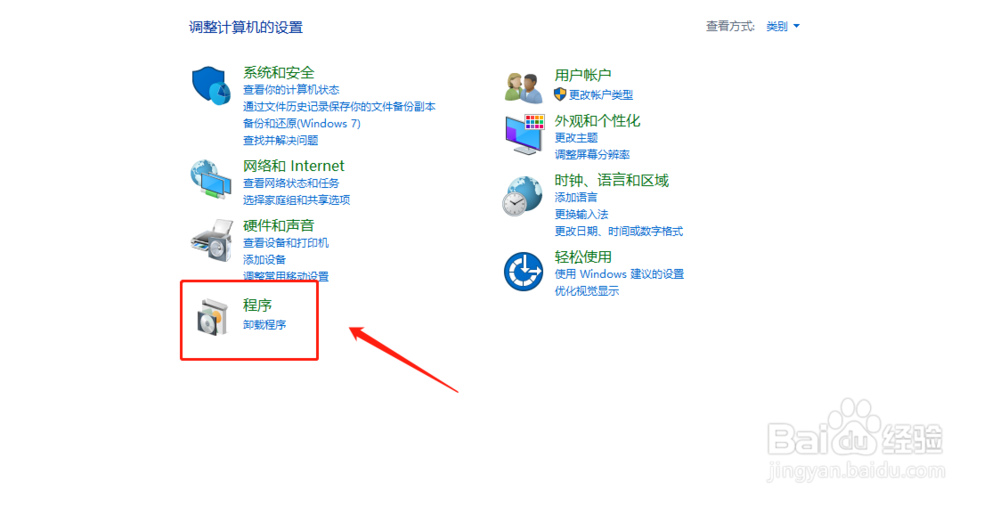Open 备份和还原(Windows 7) link

tap(302, 124)
